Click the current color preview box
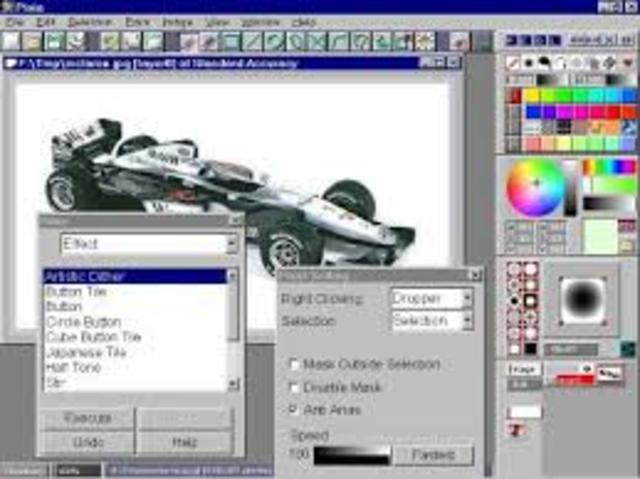 click(x=600, y=237)
